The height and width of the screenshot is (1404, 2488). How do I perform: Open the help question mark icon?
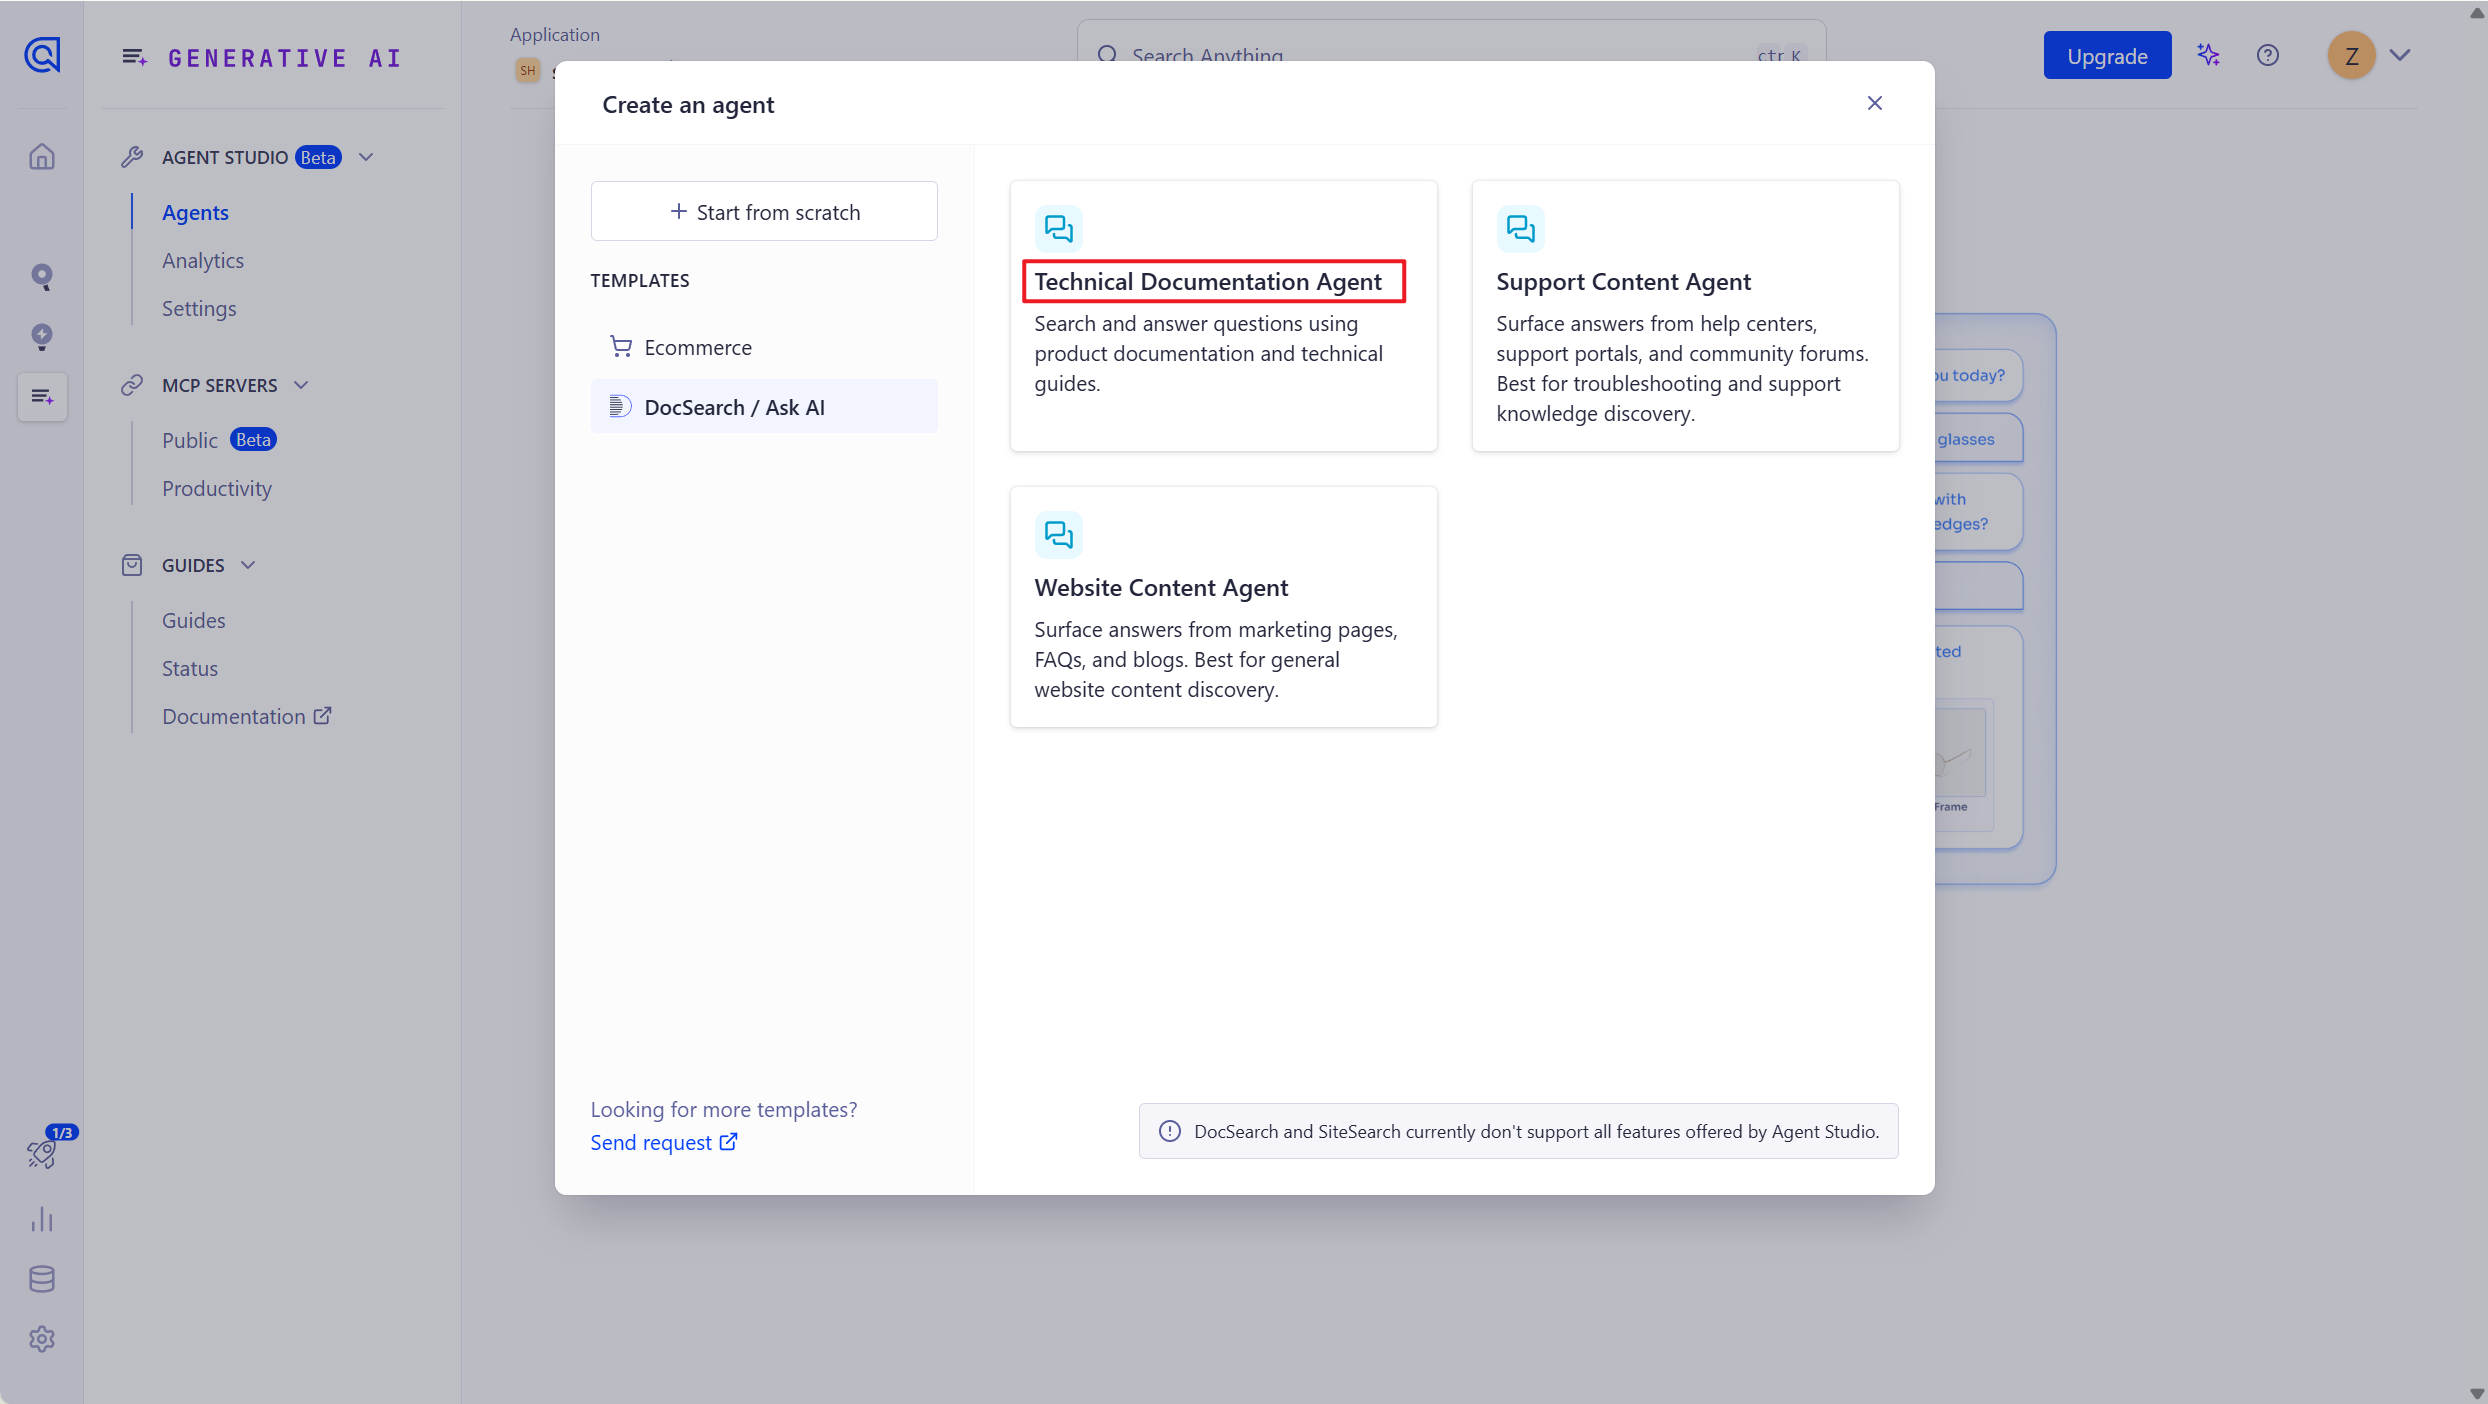coord(2268,55)
